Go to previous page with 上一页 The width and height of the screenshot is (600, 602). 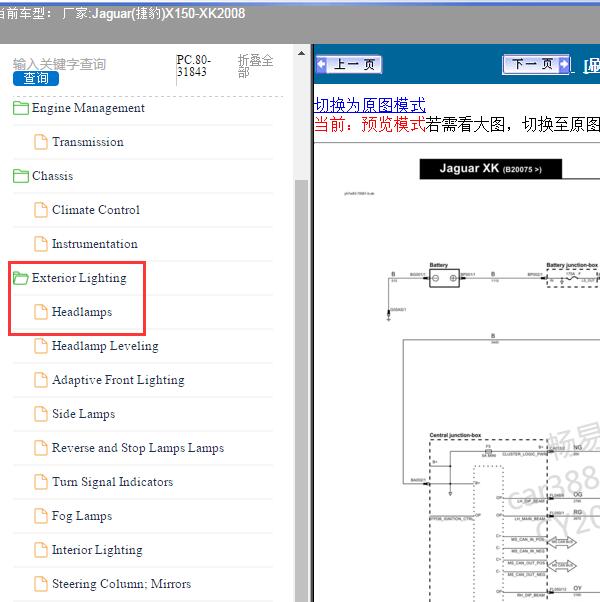[x=349, y=64]
